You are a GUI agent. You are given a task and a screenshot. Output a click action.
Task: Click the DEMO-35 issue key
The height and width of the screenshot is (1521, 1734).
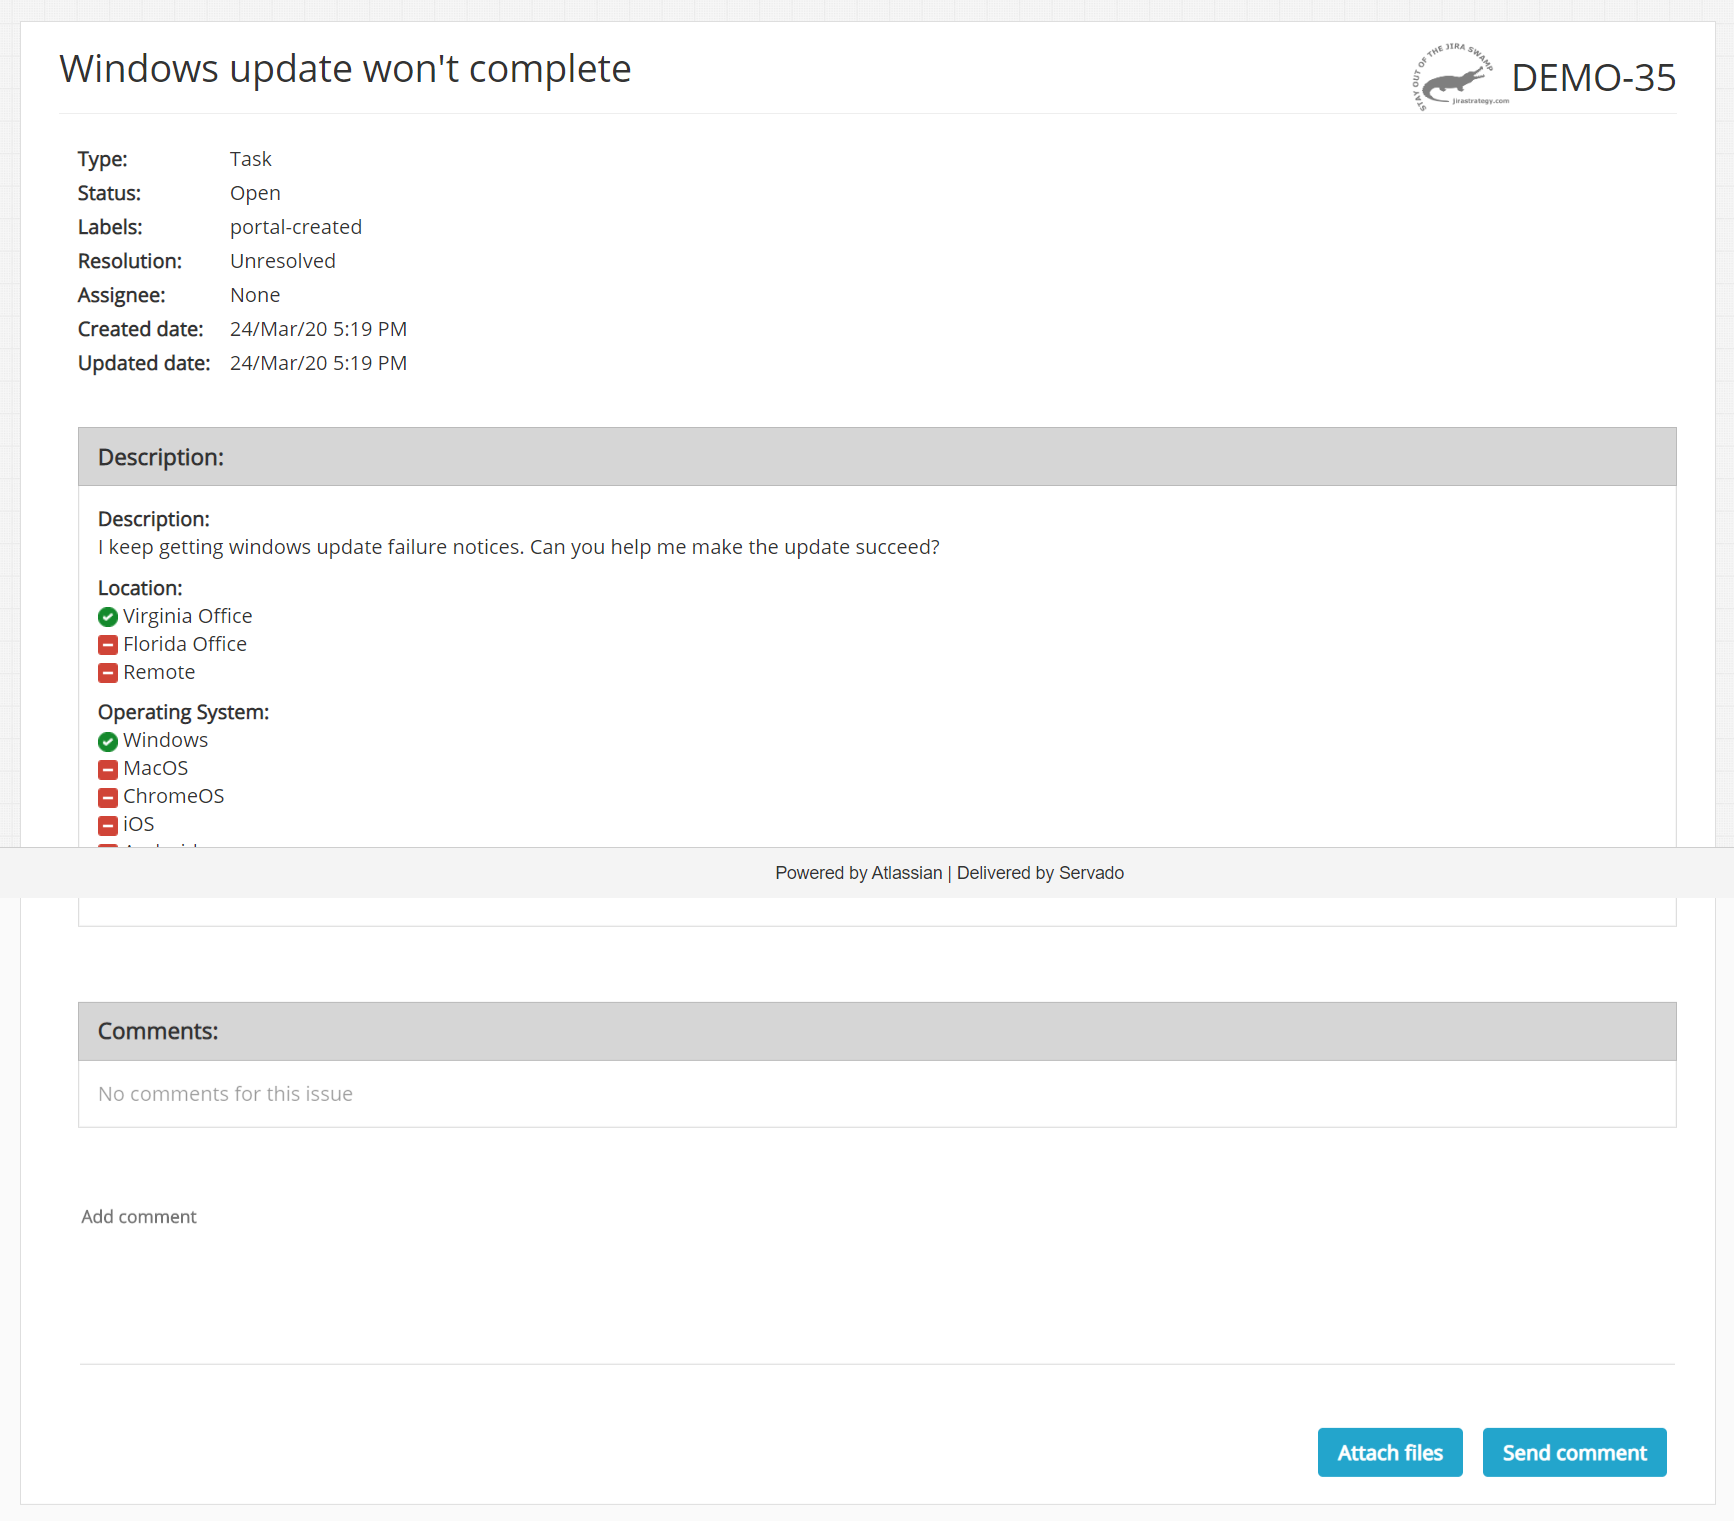(1593, 78)
